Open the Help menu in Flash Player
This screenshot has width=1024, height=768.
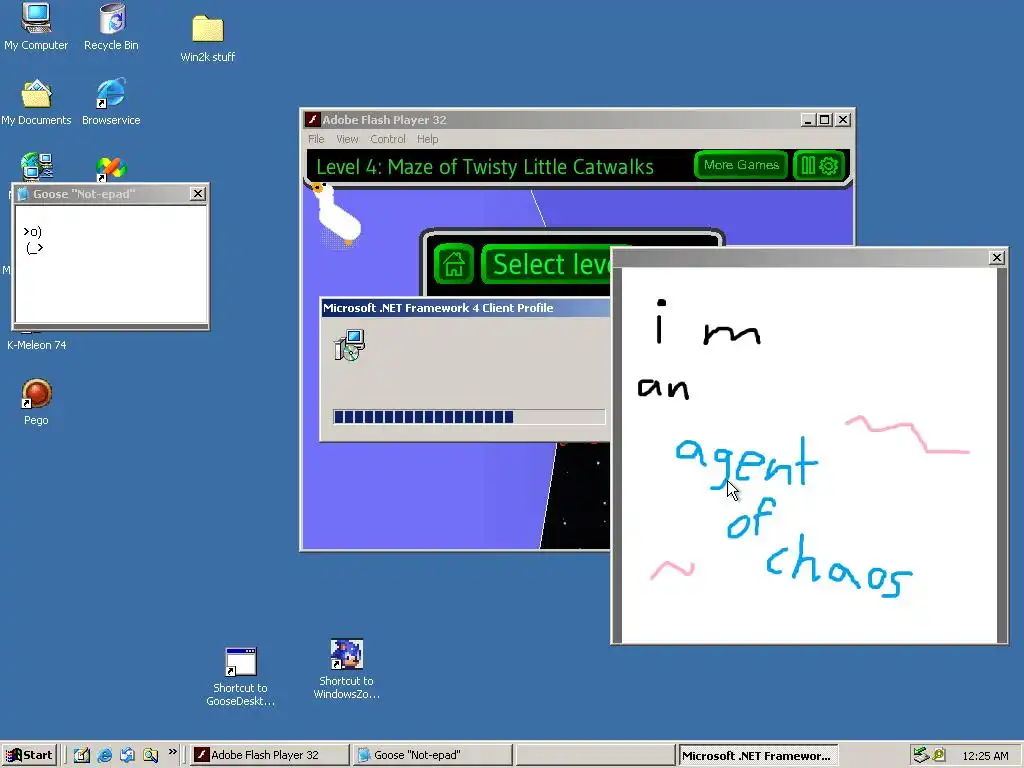coord(427,139)
